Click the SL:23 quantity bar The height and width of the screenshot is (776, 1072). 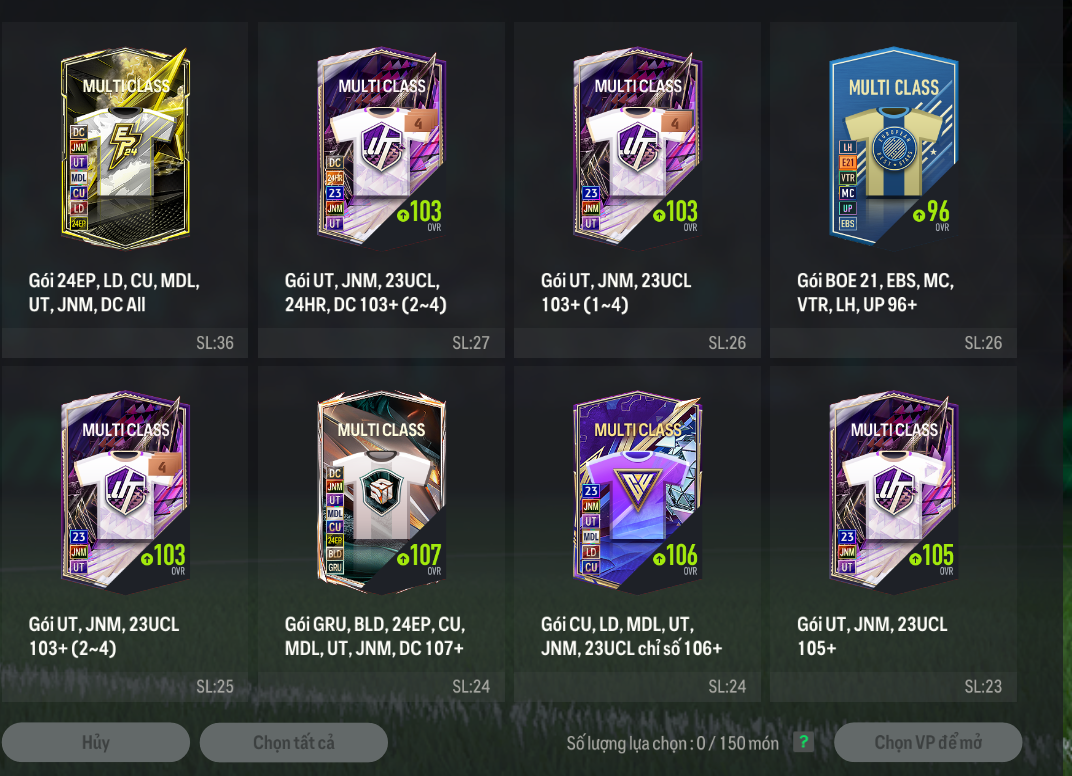click(894, 686)
